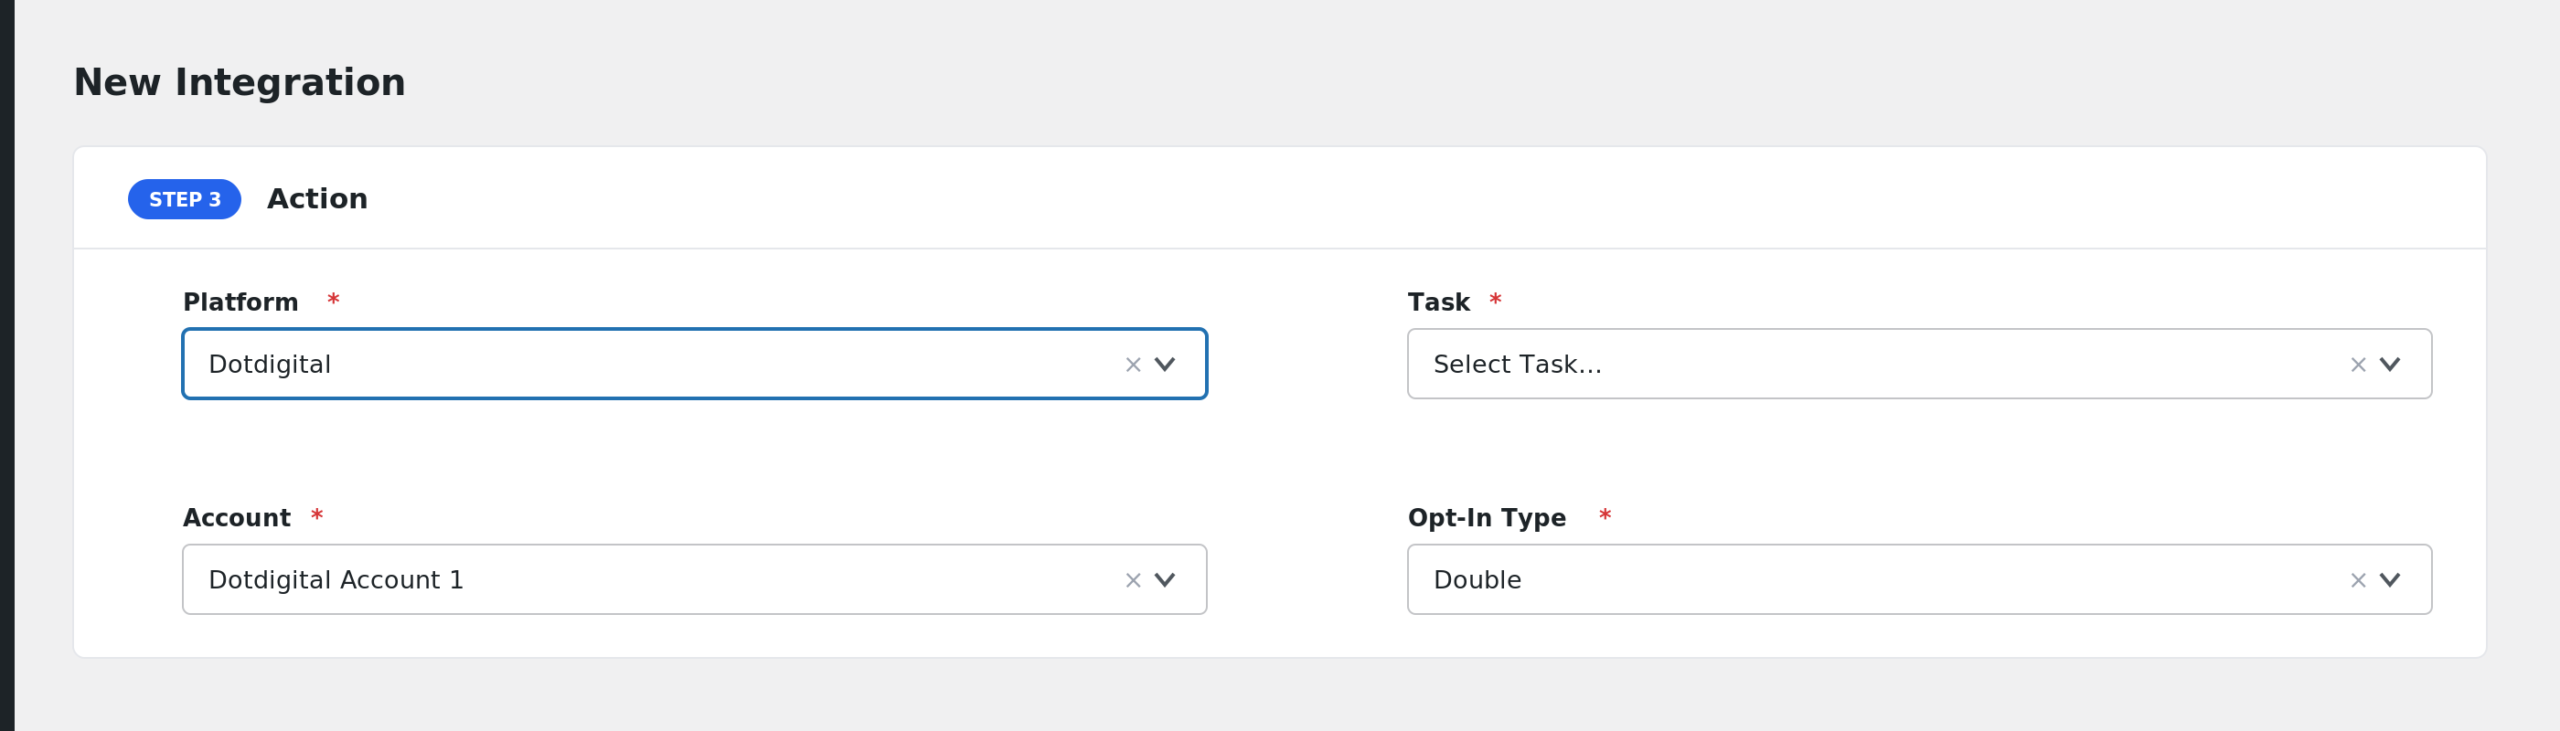This screenshot has width=2560, height=731.
Task: Click the Double value in Opt-In Type
Action: coord(1477,580)
